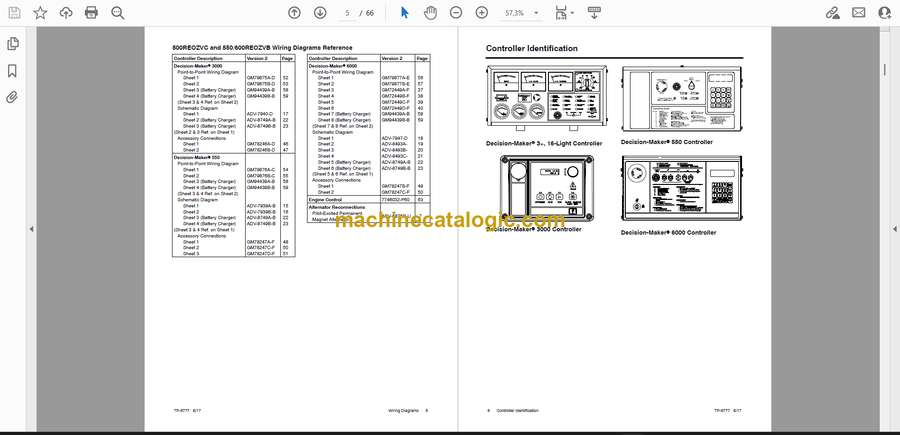Click the Decision-Maker 6000 Controller image
The width and height of the screenshot is (900, 435).
[x=682, y=188]
